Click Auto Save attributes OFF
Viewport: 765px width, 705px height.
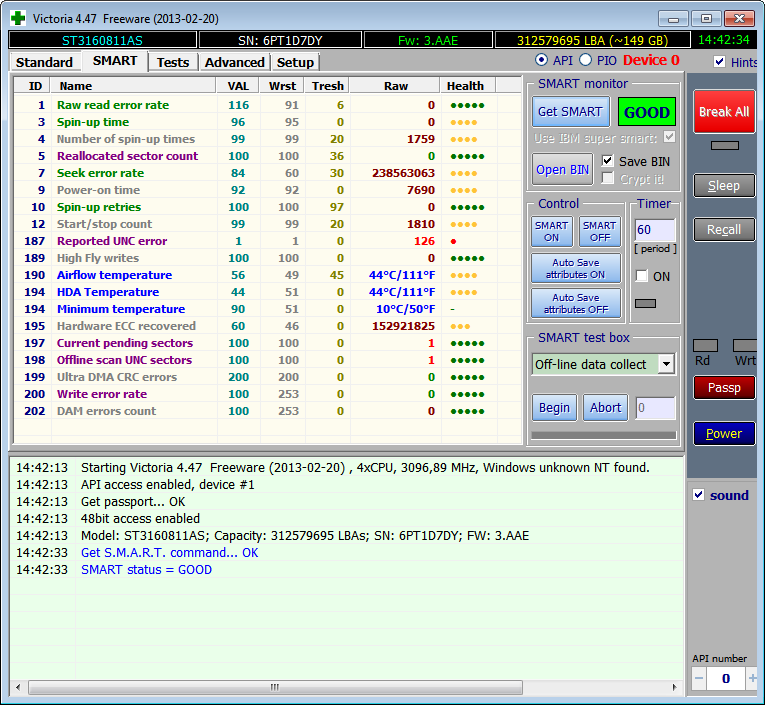coord(576,303)
